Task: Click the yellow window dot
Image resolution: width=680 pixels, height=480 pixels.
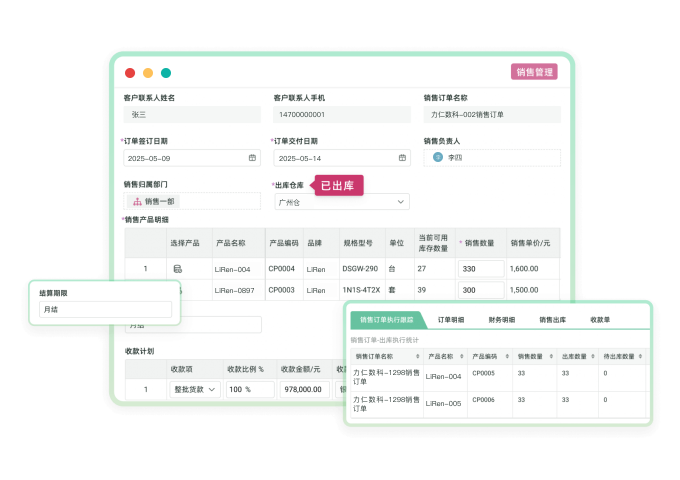Action: [148, 73]
